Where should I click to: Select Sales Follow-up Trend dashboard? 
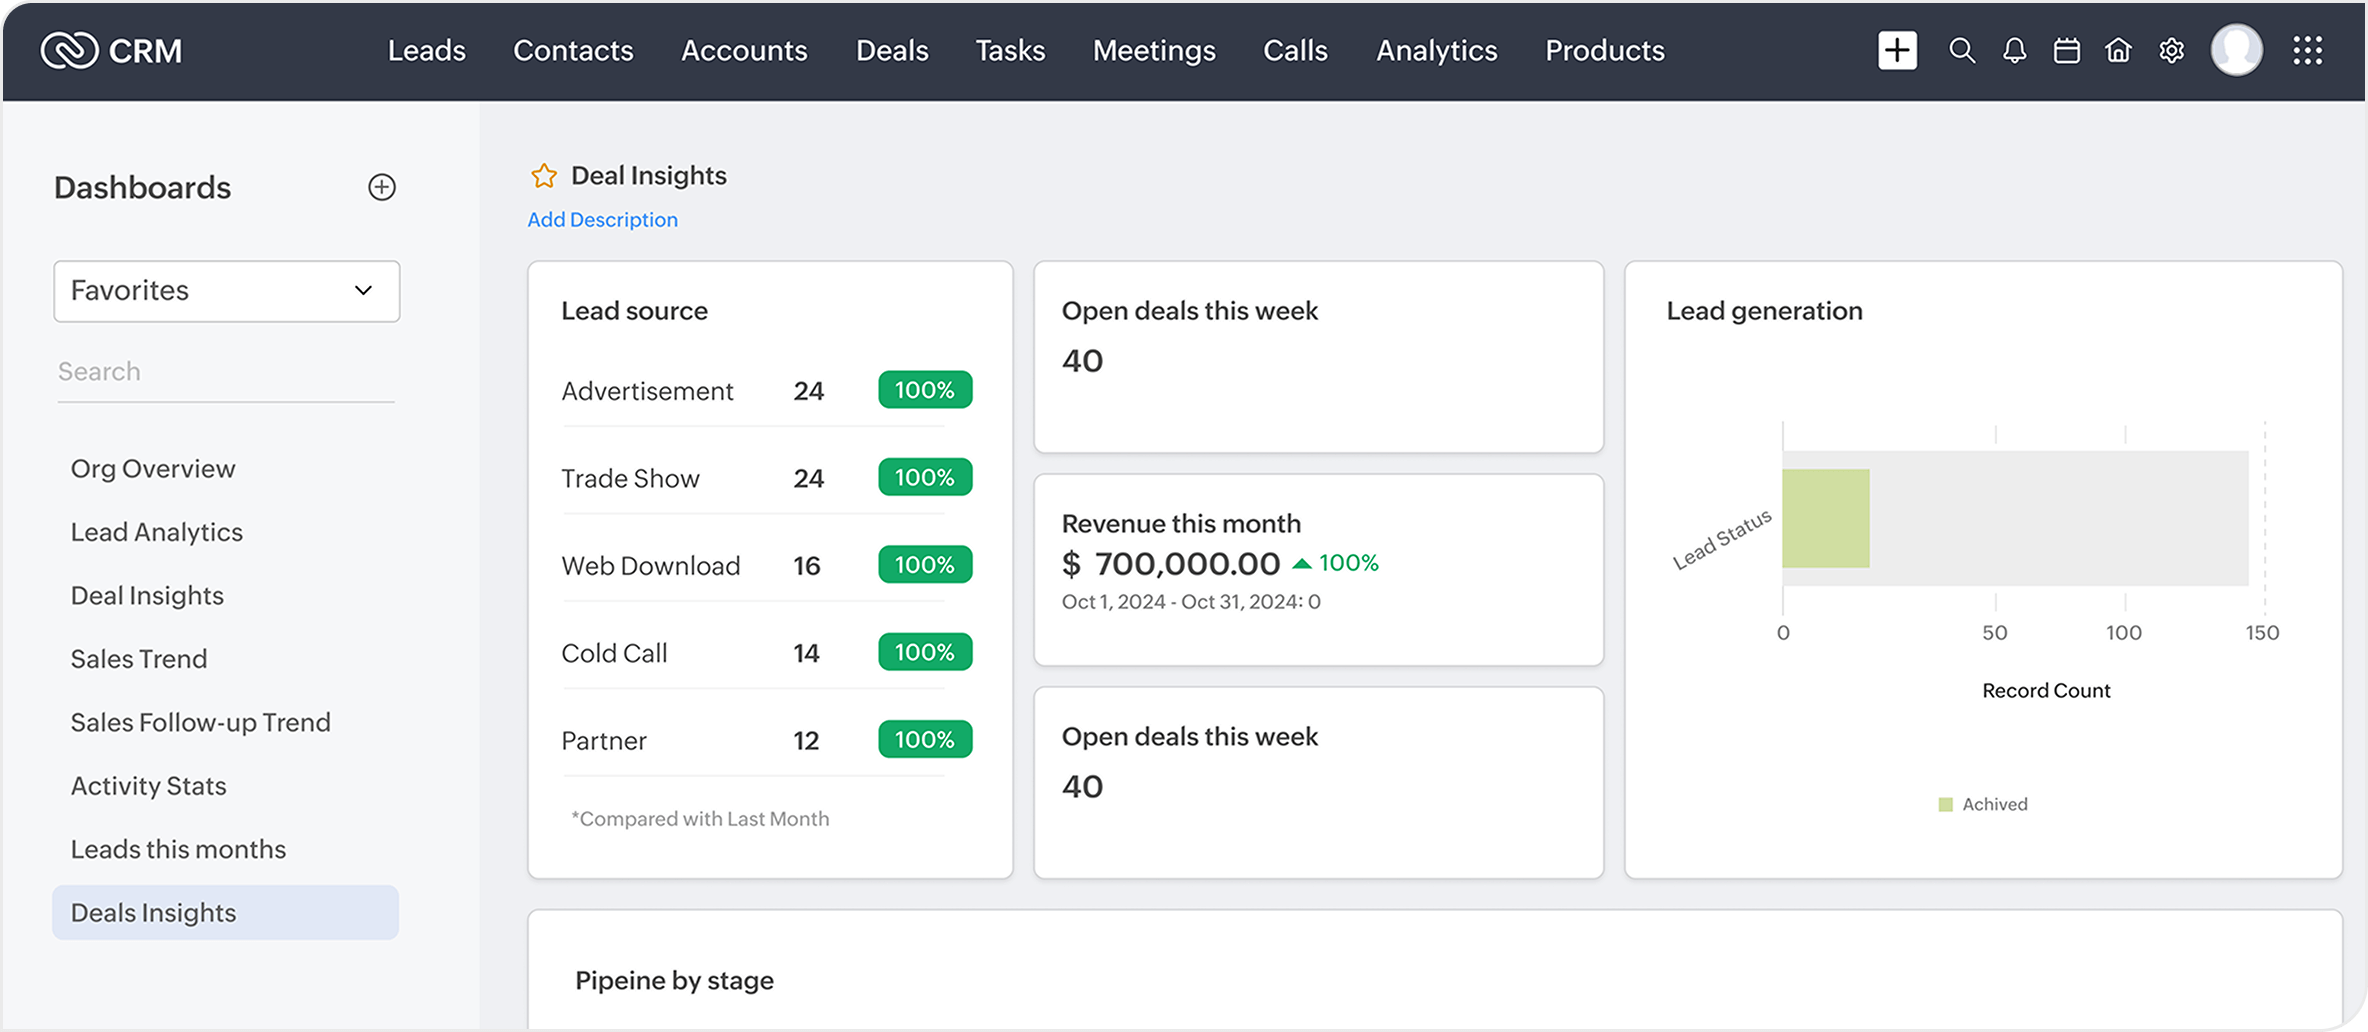coord(200,722)
